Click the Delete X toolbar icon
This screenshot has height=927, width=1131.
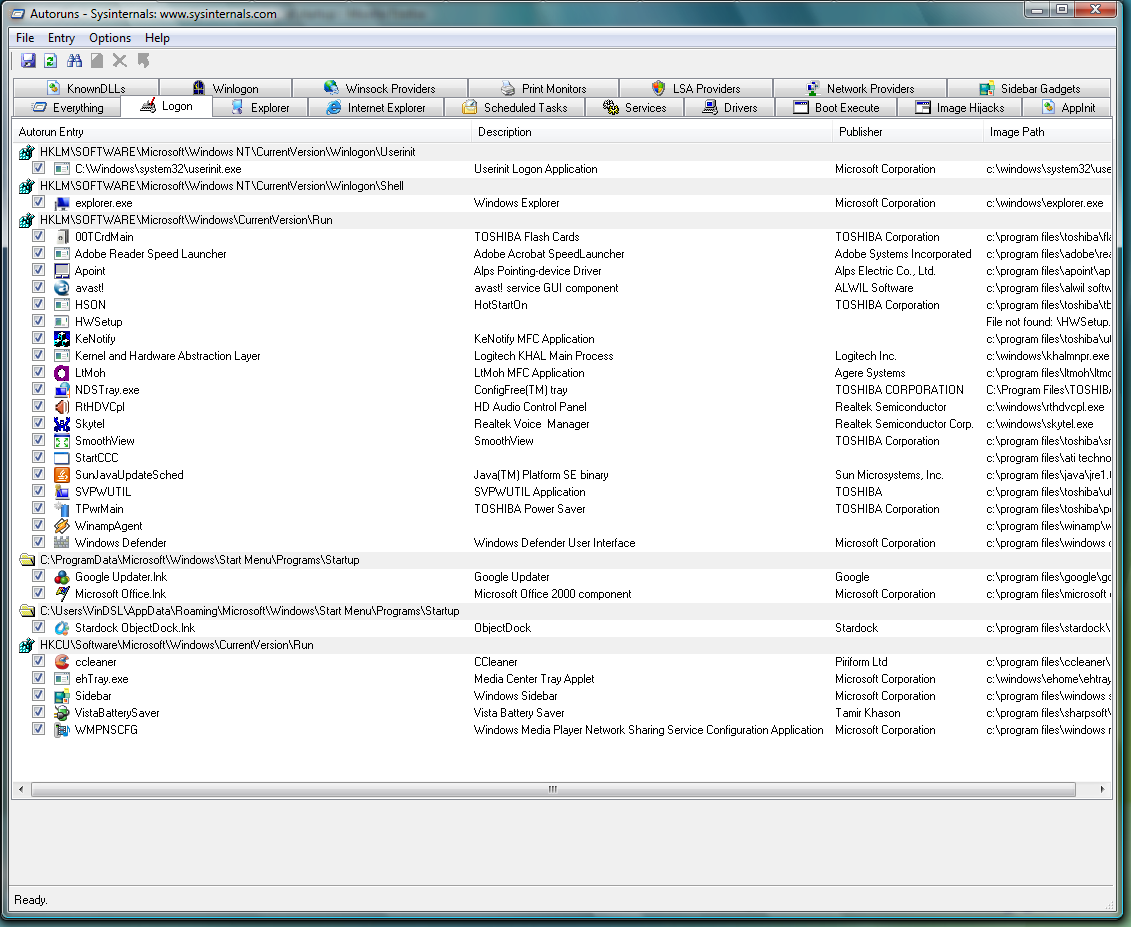click(x=120, y=61)
